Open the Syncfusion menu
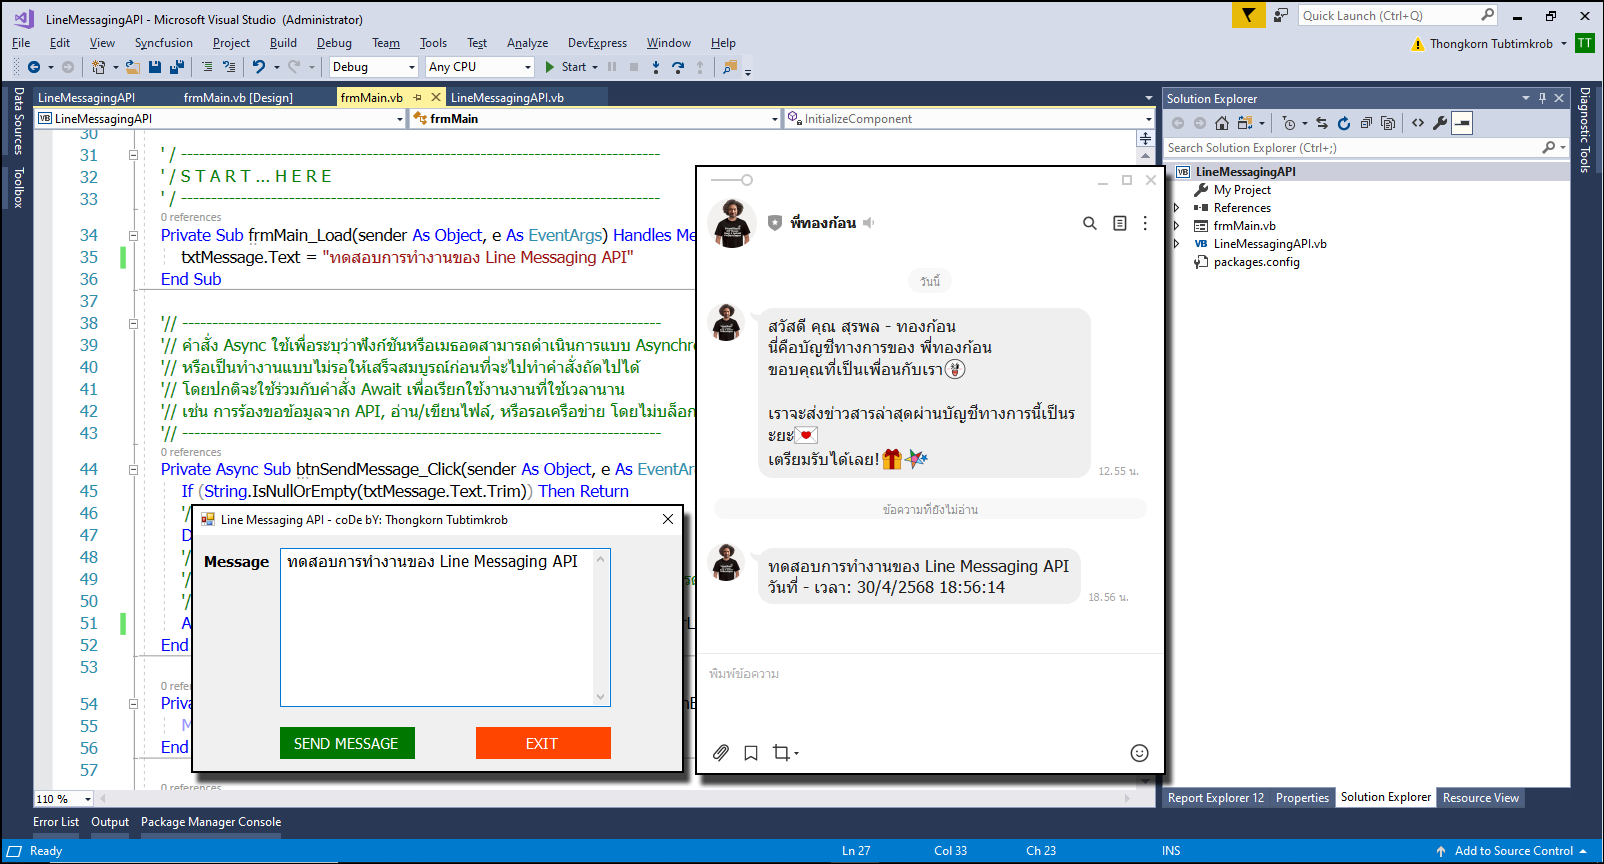1604x864 pixels. point(164,43)
